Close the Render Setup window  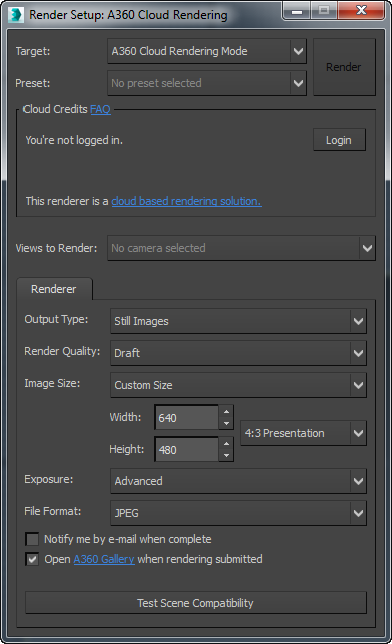point(361,10)
